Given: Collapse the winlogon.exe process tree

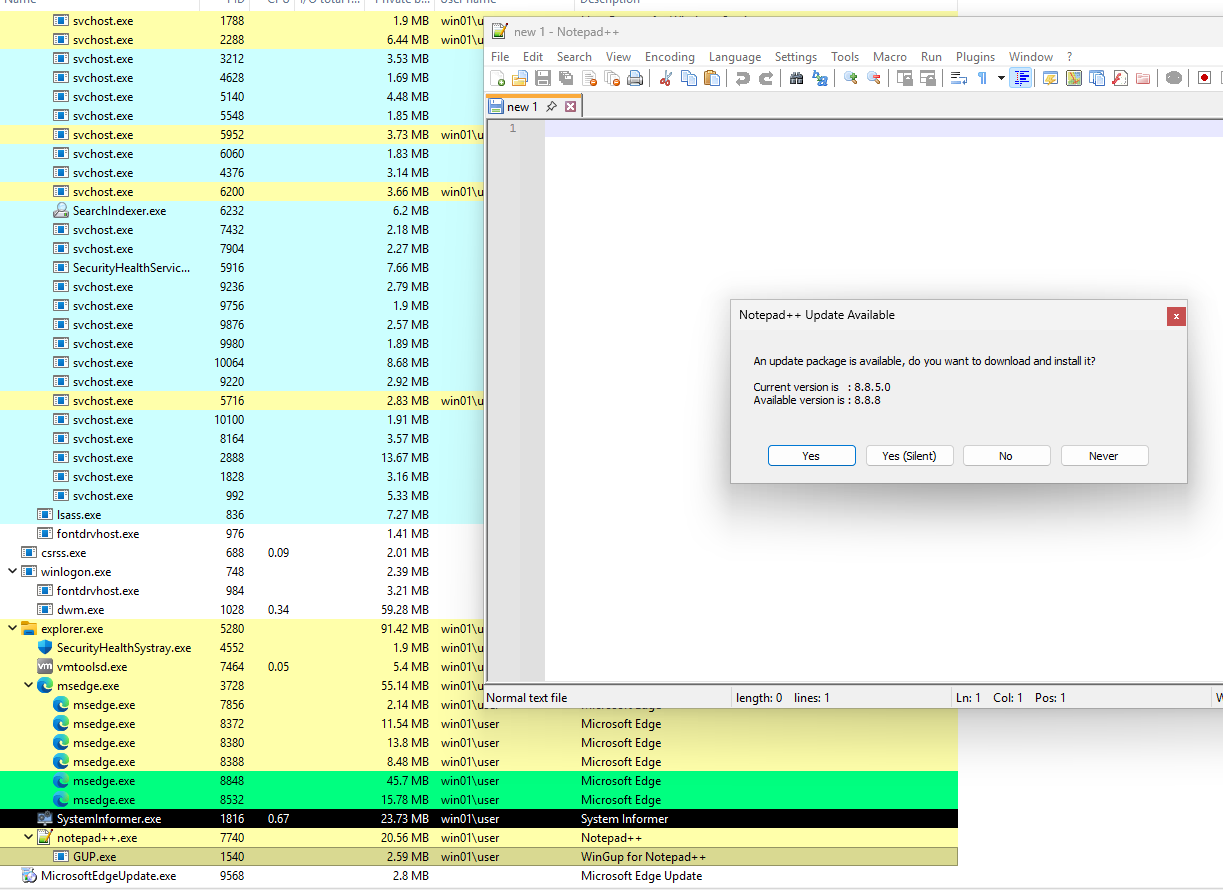Looking at the screenshot, I should [x=13, y=572].
